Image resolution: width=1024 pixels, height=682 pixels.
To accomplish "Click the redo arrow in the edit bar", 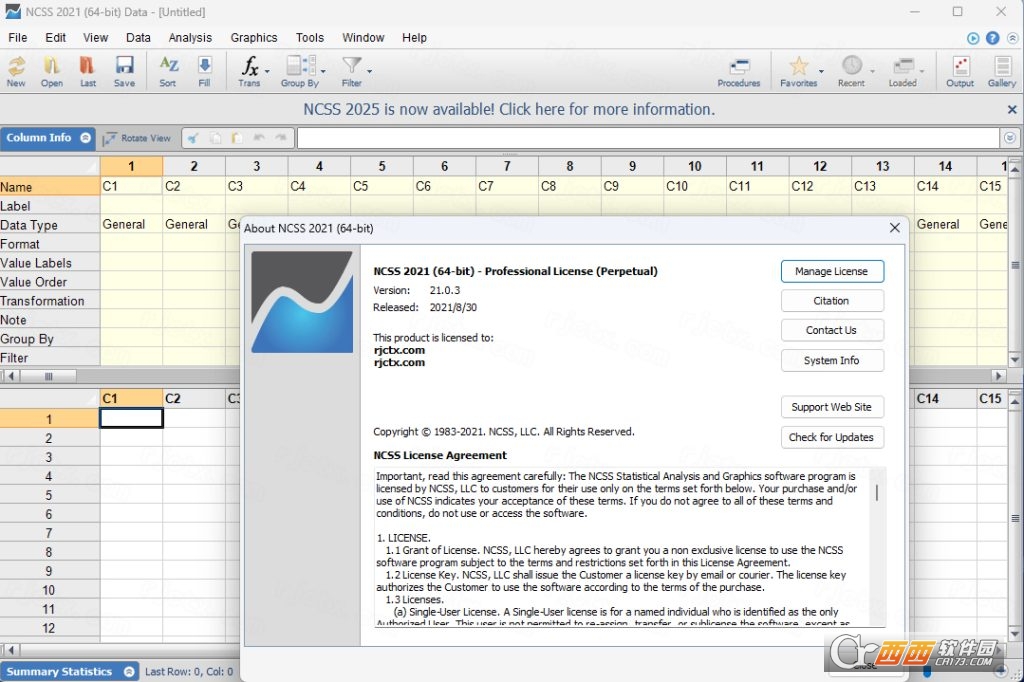I will pos(281,138).
